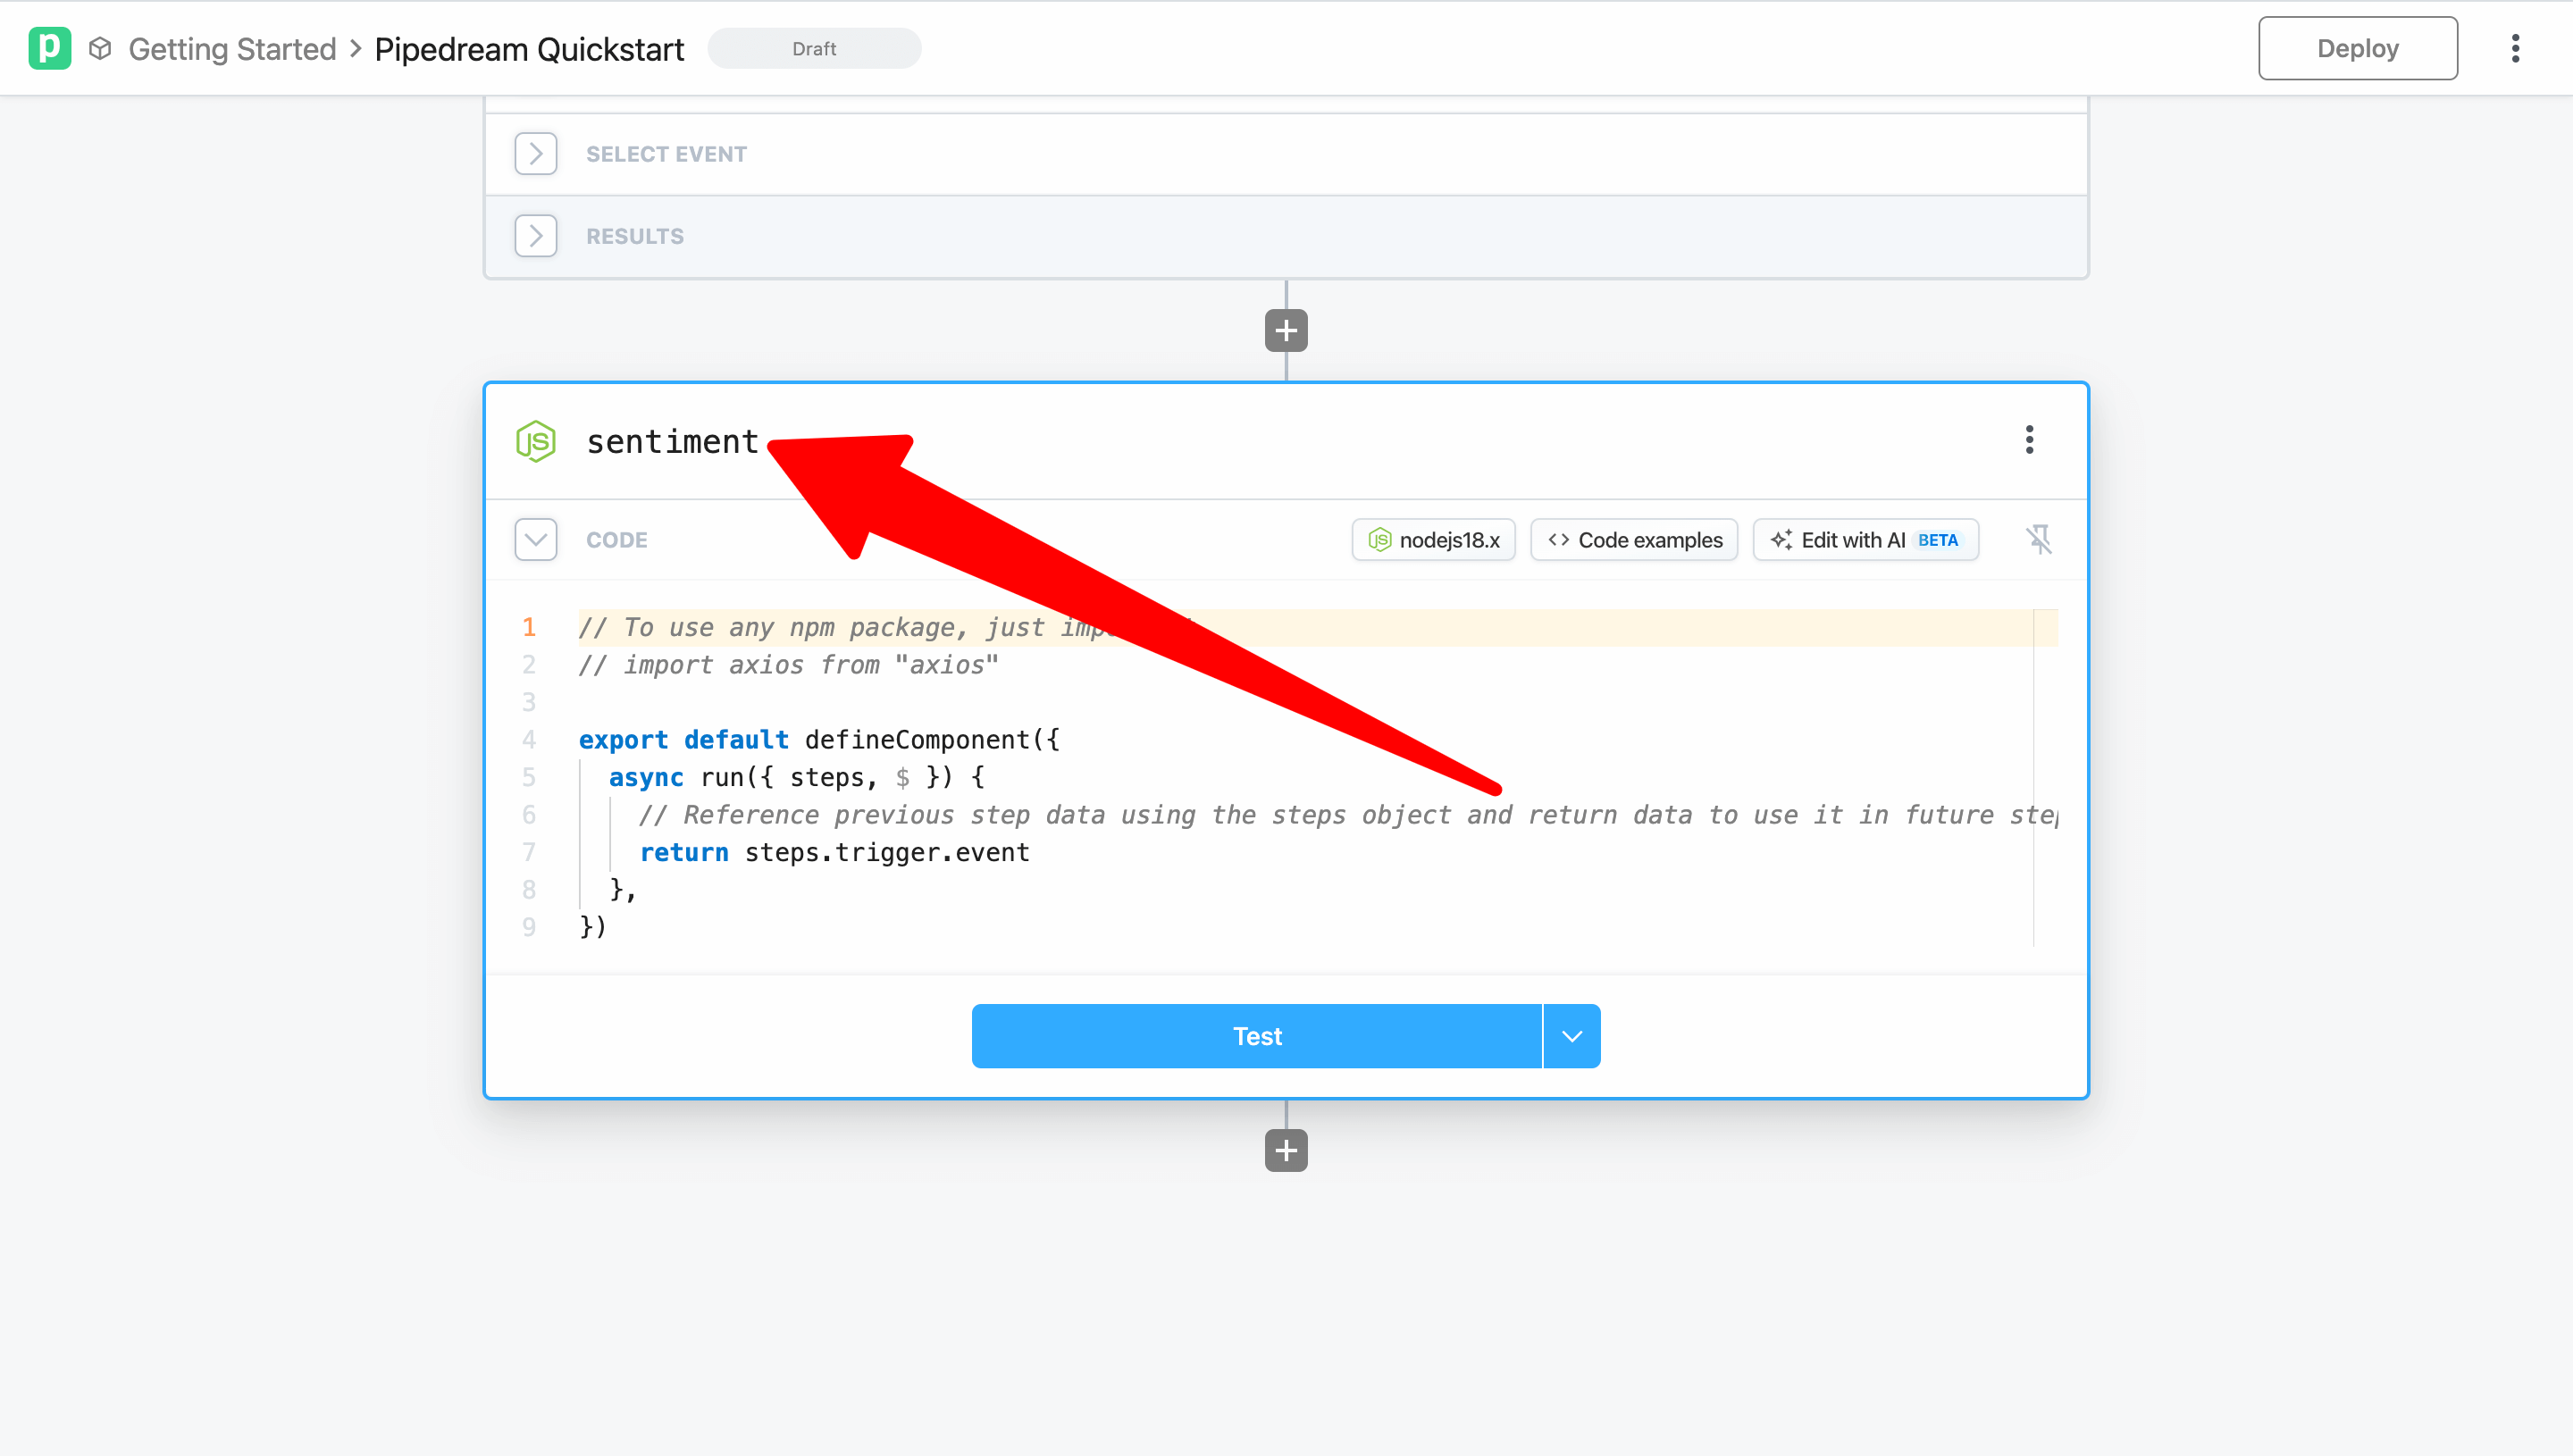Select the Pipedream Quickstart breadcrumb title
Viewport: 2573px width, 1456px height.
(529, 48)
